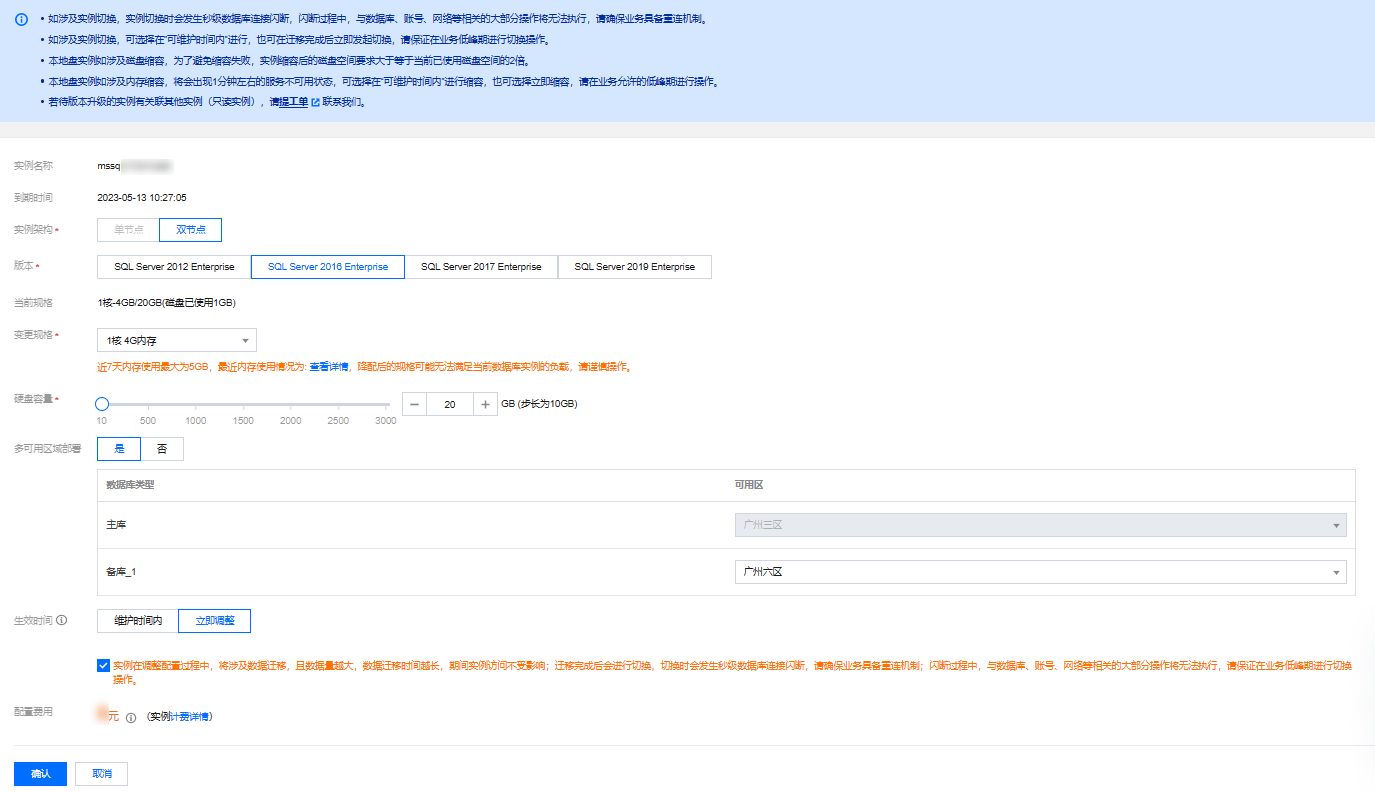Click the 1500 mark on the disk slider

(243, 421)
